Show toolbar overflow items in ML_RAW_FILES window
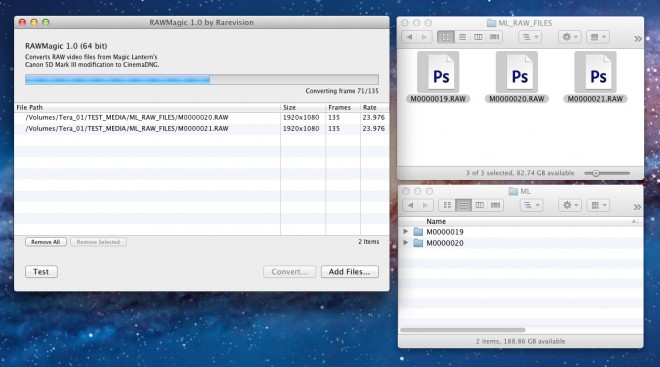Screen dimensions: 660x367 coord(638,39)
